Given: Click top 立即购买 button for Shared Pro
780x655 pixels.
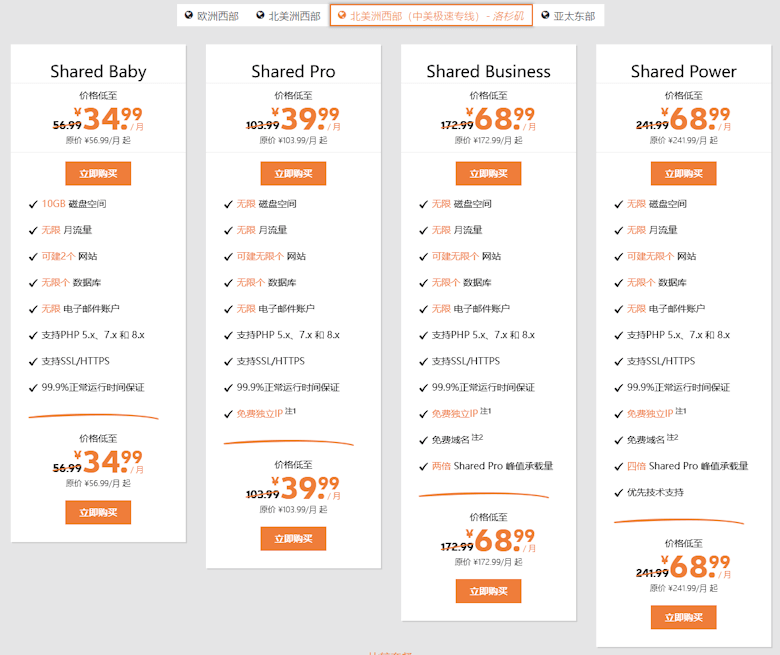Looking at the screenshot, I should click(x=293, y=174).
